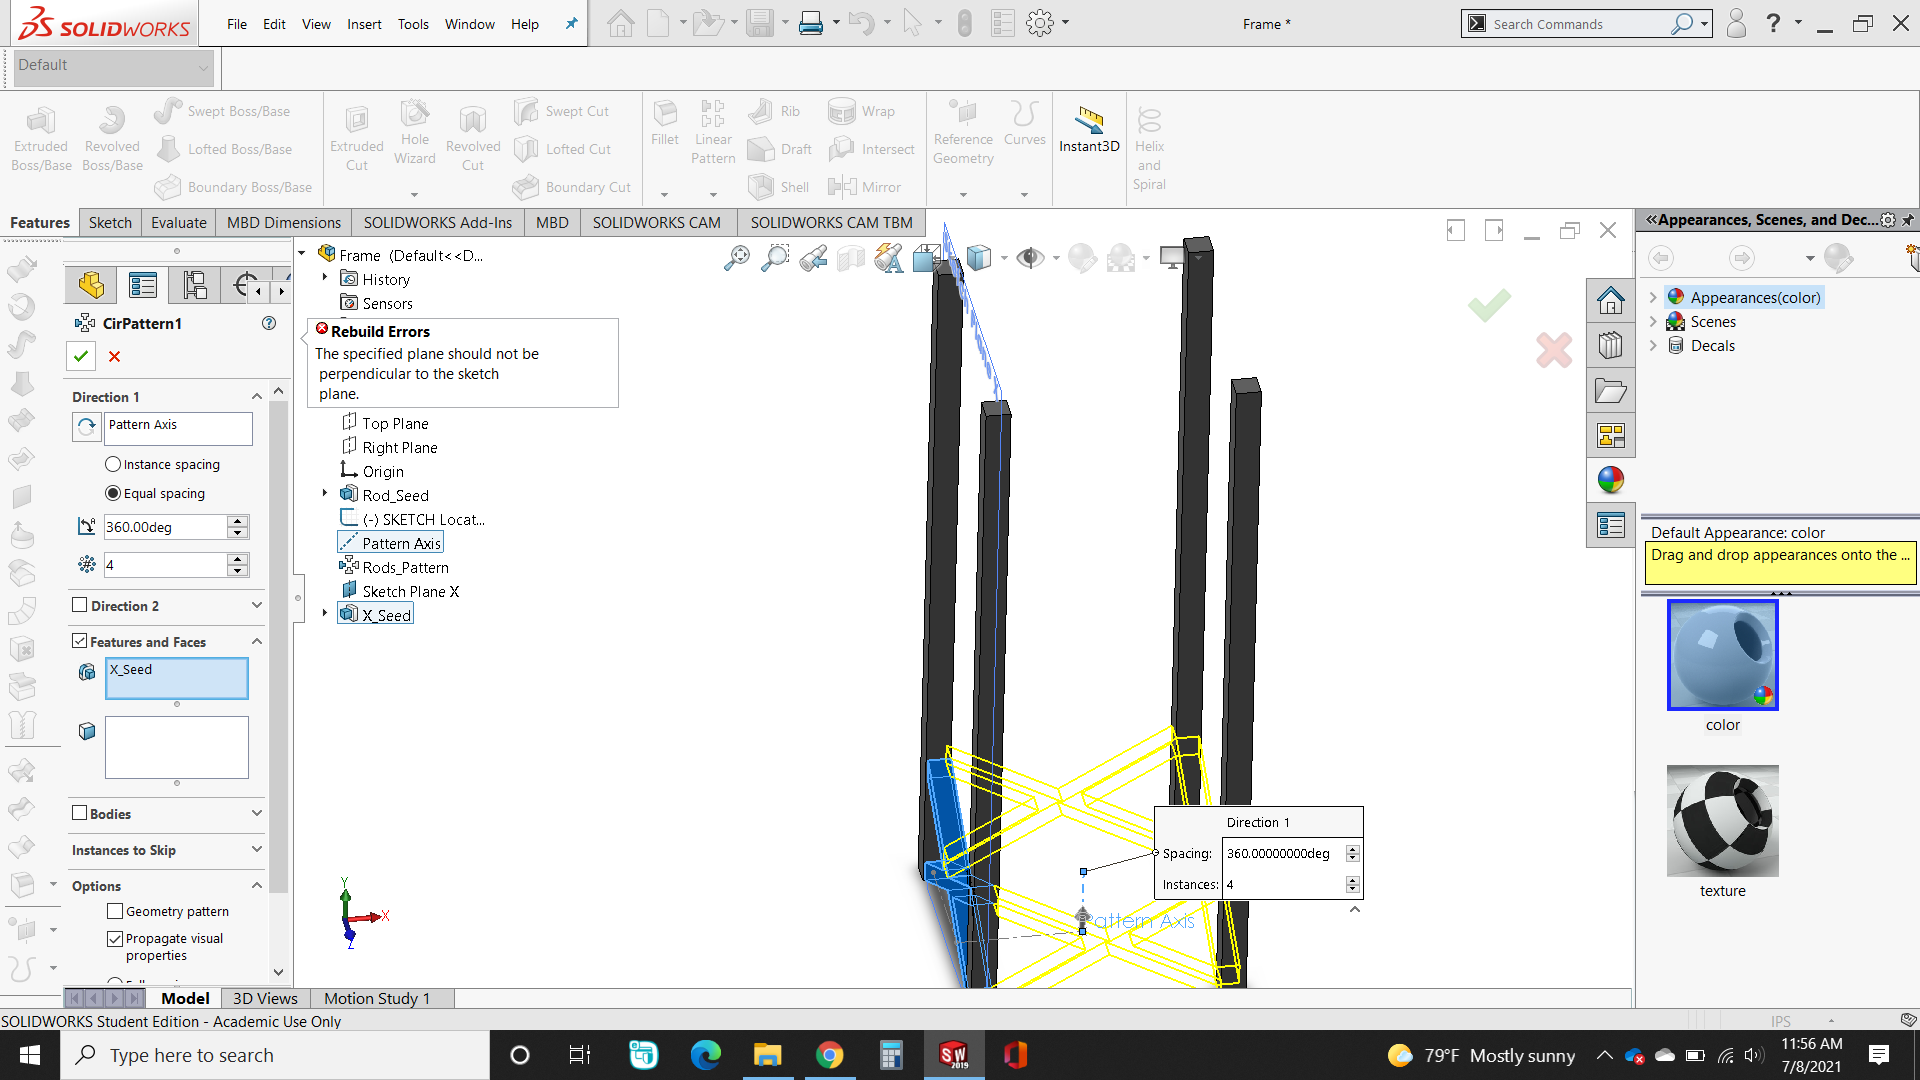The width and height of the screenshot is (1920, 1080).
Task: Expand X_Seed tree node
Action: [x=325, y=613]
